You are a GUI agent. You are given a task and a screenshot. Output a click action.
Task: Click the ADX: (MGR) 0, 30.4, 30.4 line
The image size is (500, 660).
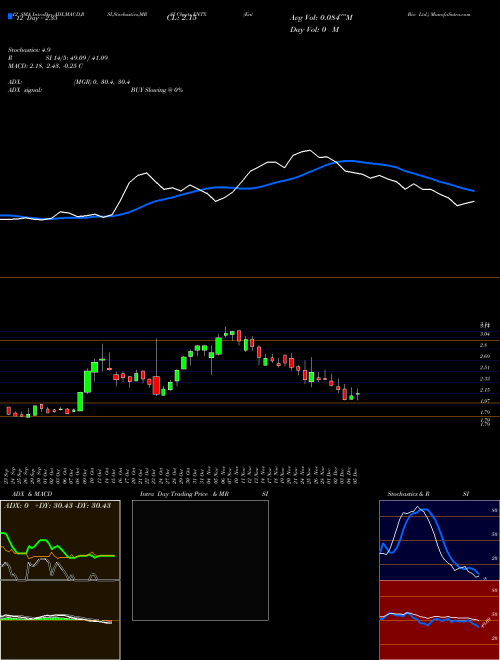(71, 82)
